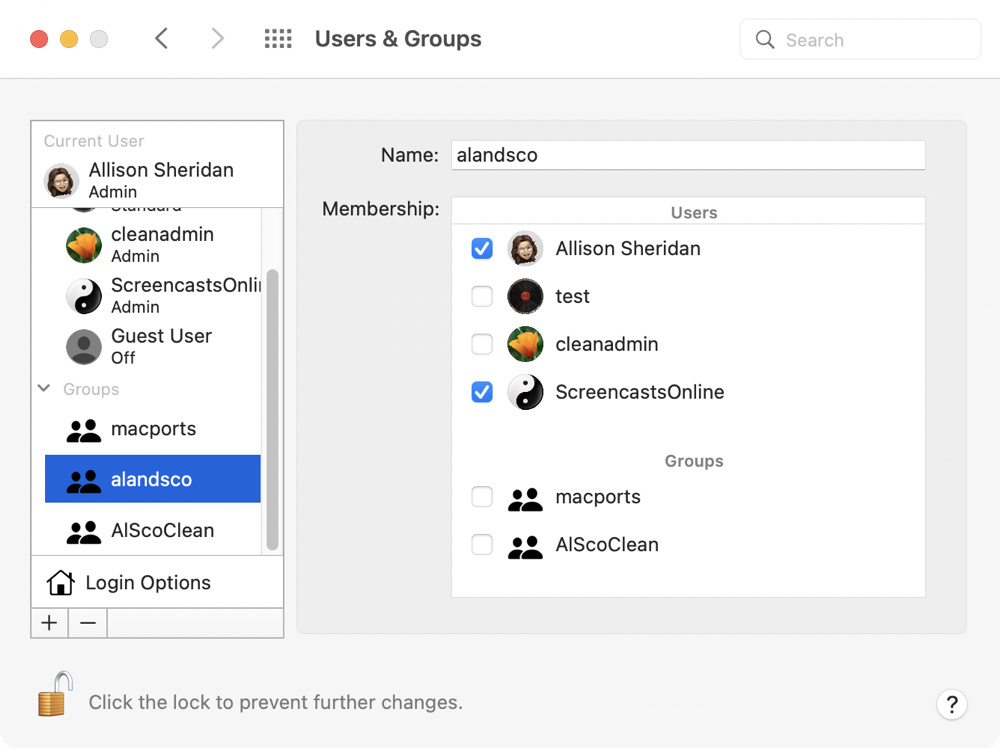Click the minus button to remove group
This screenshot has width=1000, height=748.
[88, 623]
